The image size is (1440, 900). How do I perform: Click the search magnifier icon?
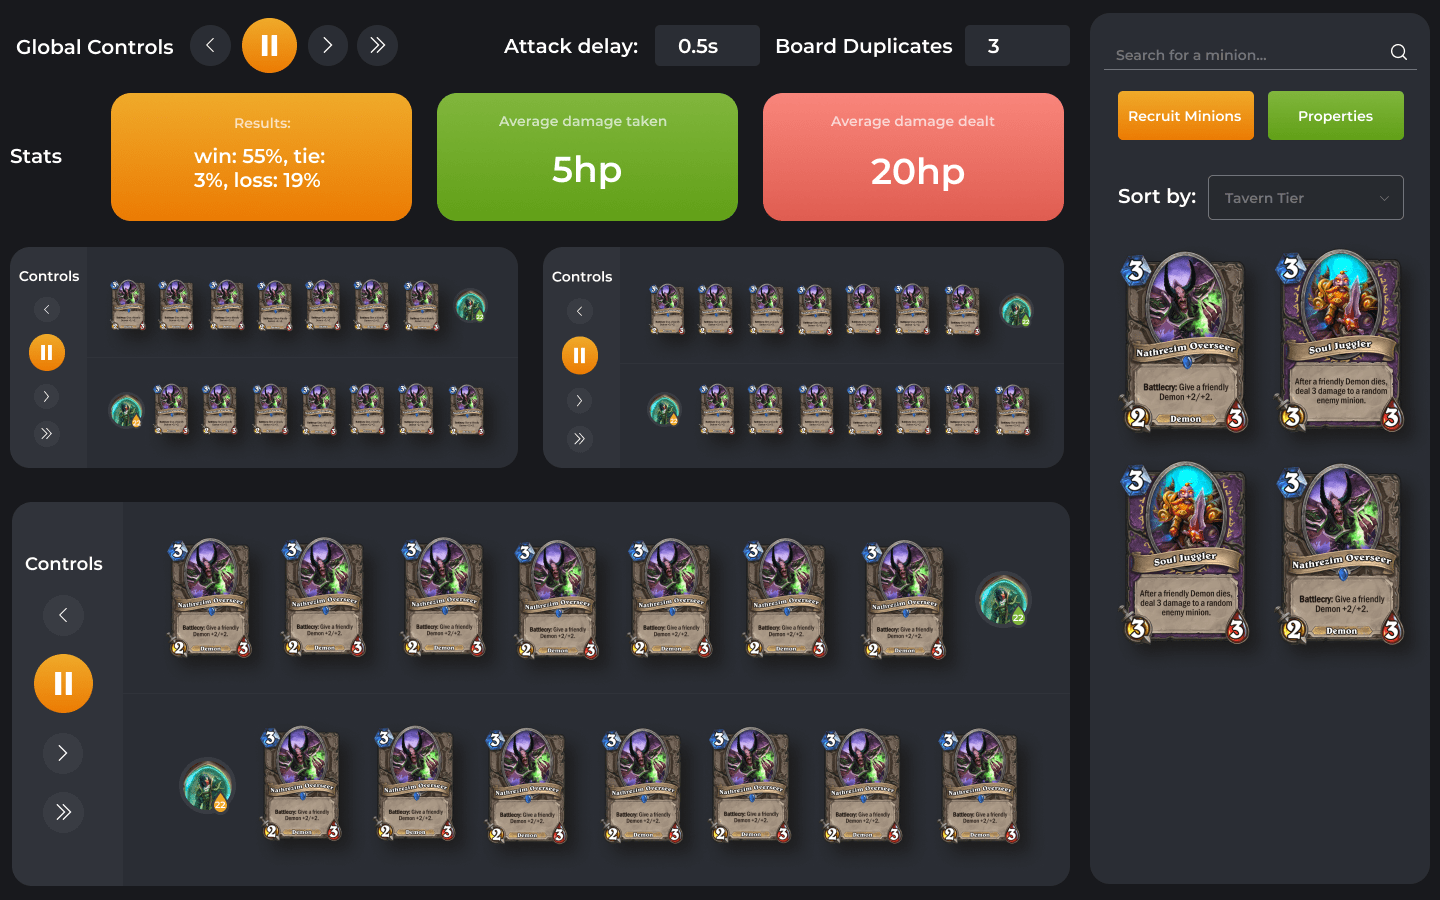[1399, 52]
